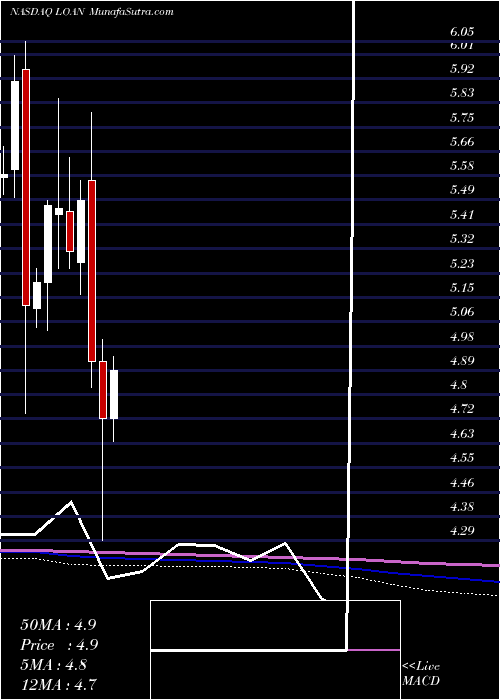Image resolution: width=500 pixels, height=700 pixels.
Task: Click the 5.06 price axis label
Action: [462, 311]
